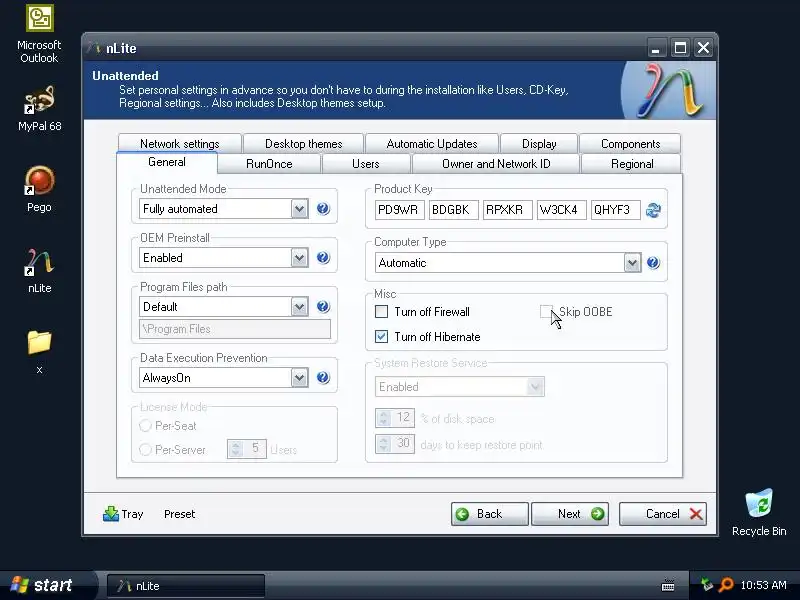Screen dimensions: 800x600
Task: Click the Program Files path text field
Action: (x=235, y=329)
